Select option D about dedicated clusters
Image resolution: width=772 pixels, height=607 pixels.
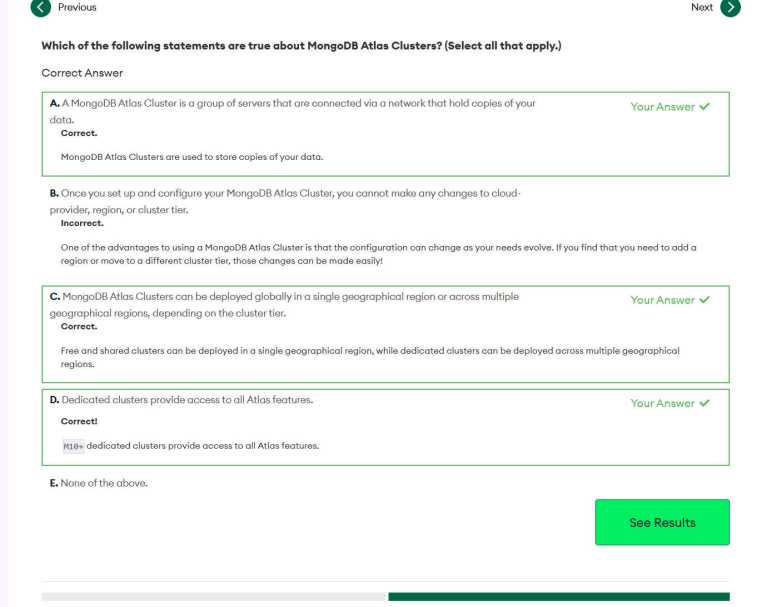click(181, 400)
